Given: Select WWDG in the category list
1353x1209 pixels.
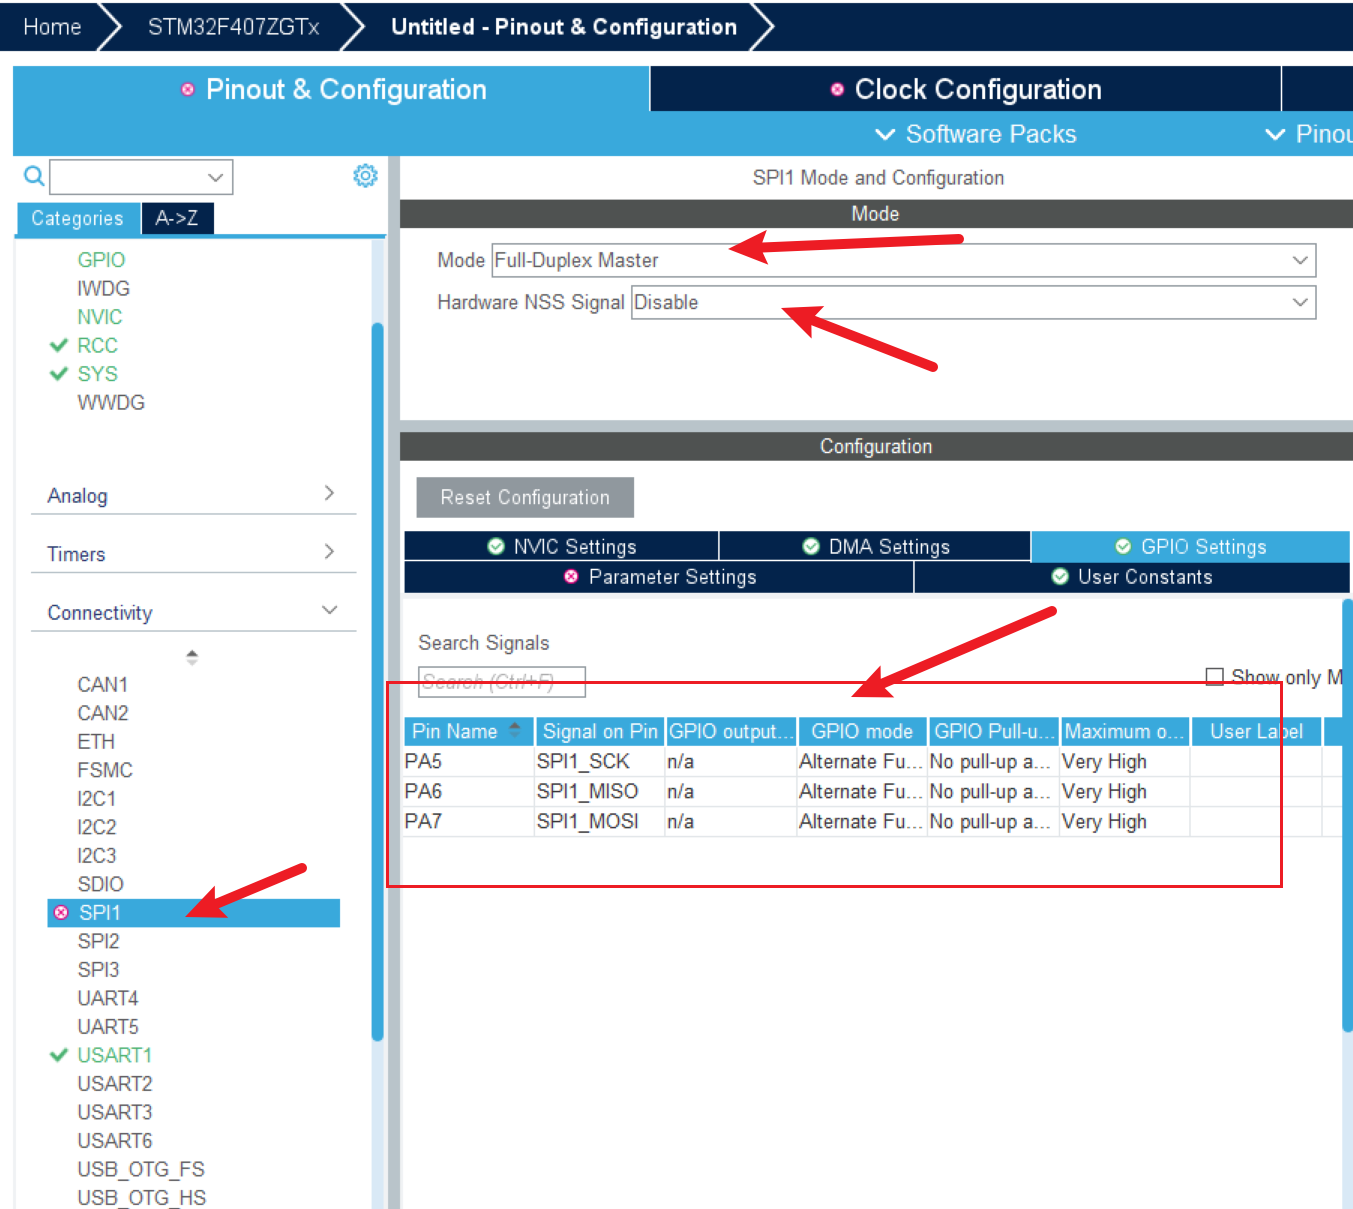Looking at the screenshot, I should click(111, 402).
